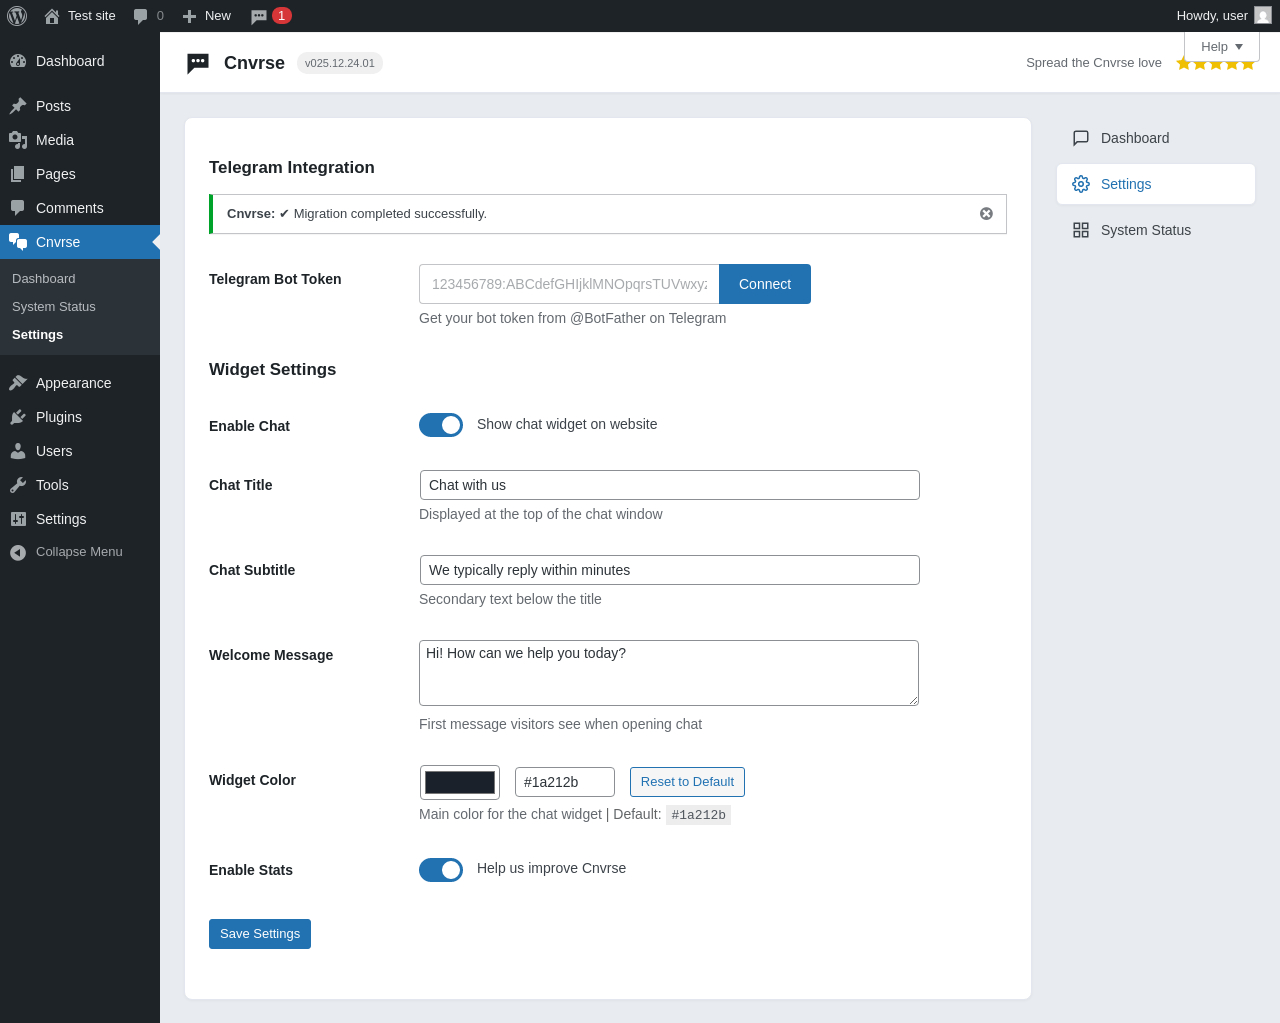Open the Cnvrse chat notifications icon

259,16
